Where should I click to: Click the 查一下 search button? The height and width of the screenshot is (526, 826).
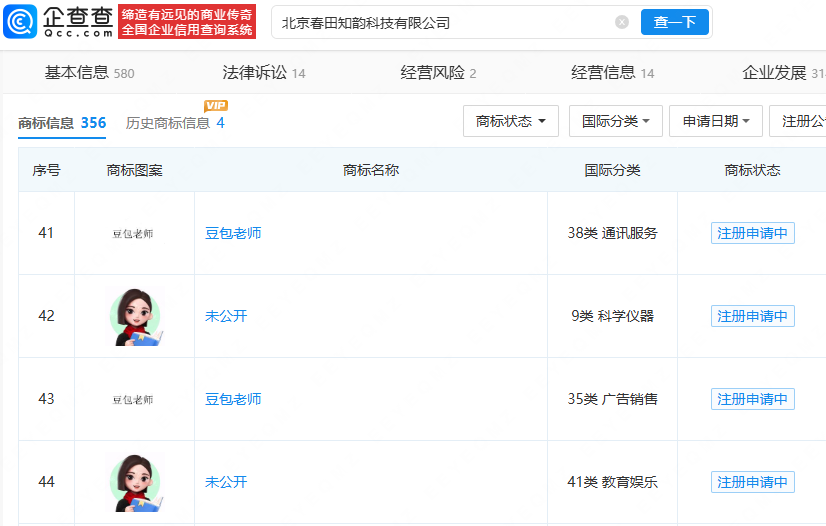674,22
